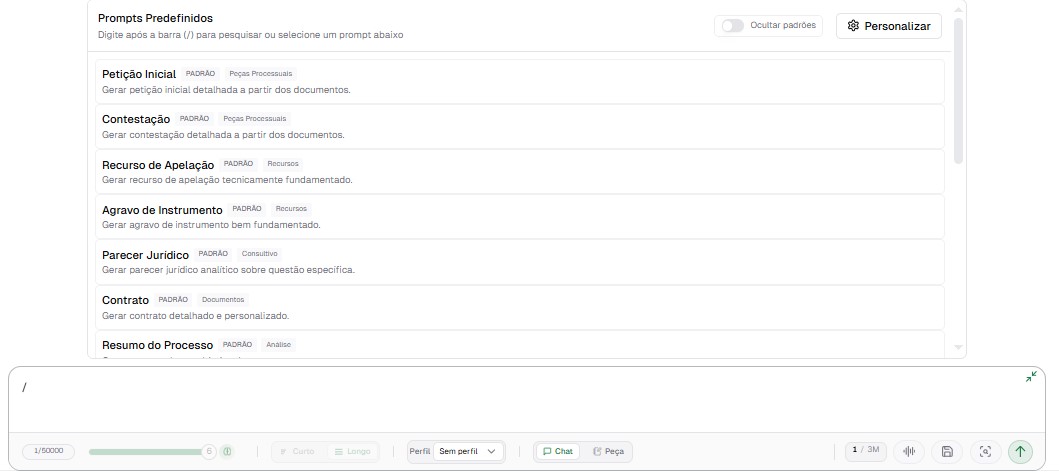Click the save floppy disk icon
Image resolution: width=1059 pixels, height=473 pixels.
(x=947, y=451)
